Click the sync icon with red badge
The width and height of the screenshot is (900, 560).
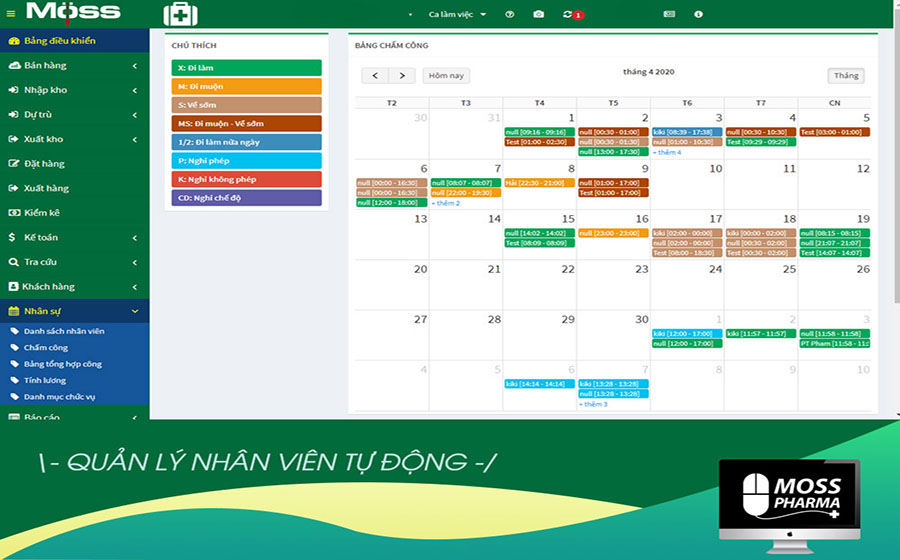[x=570, y=15]
